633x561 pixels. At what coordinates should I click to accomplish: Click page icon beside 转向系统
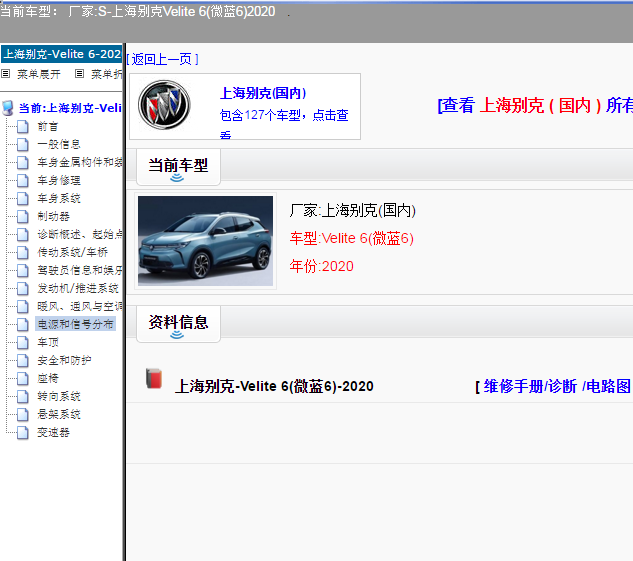pos(23,396)
